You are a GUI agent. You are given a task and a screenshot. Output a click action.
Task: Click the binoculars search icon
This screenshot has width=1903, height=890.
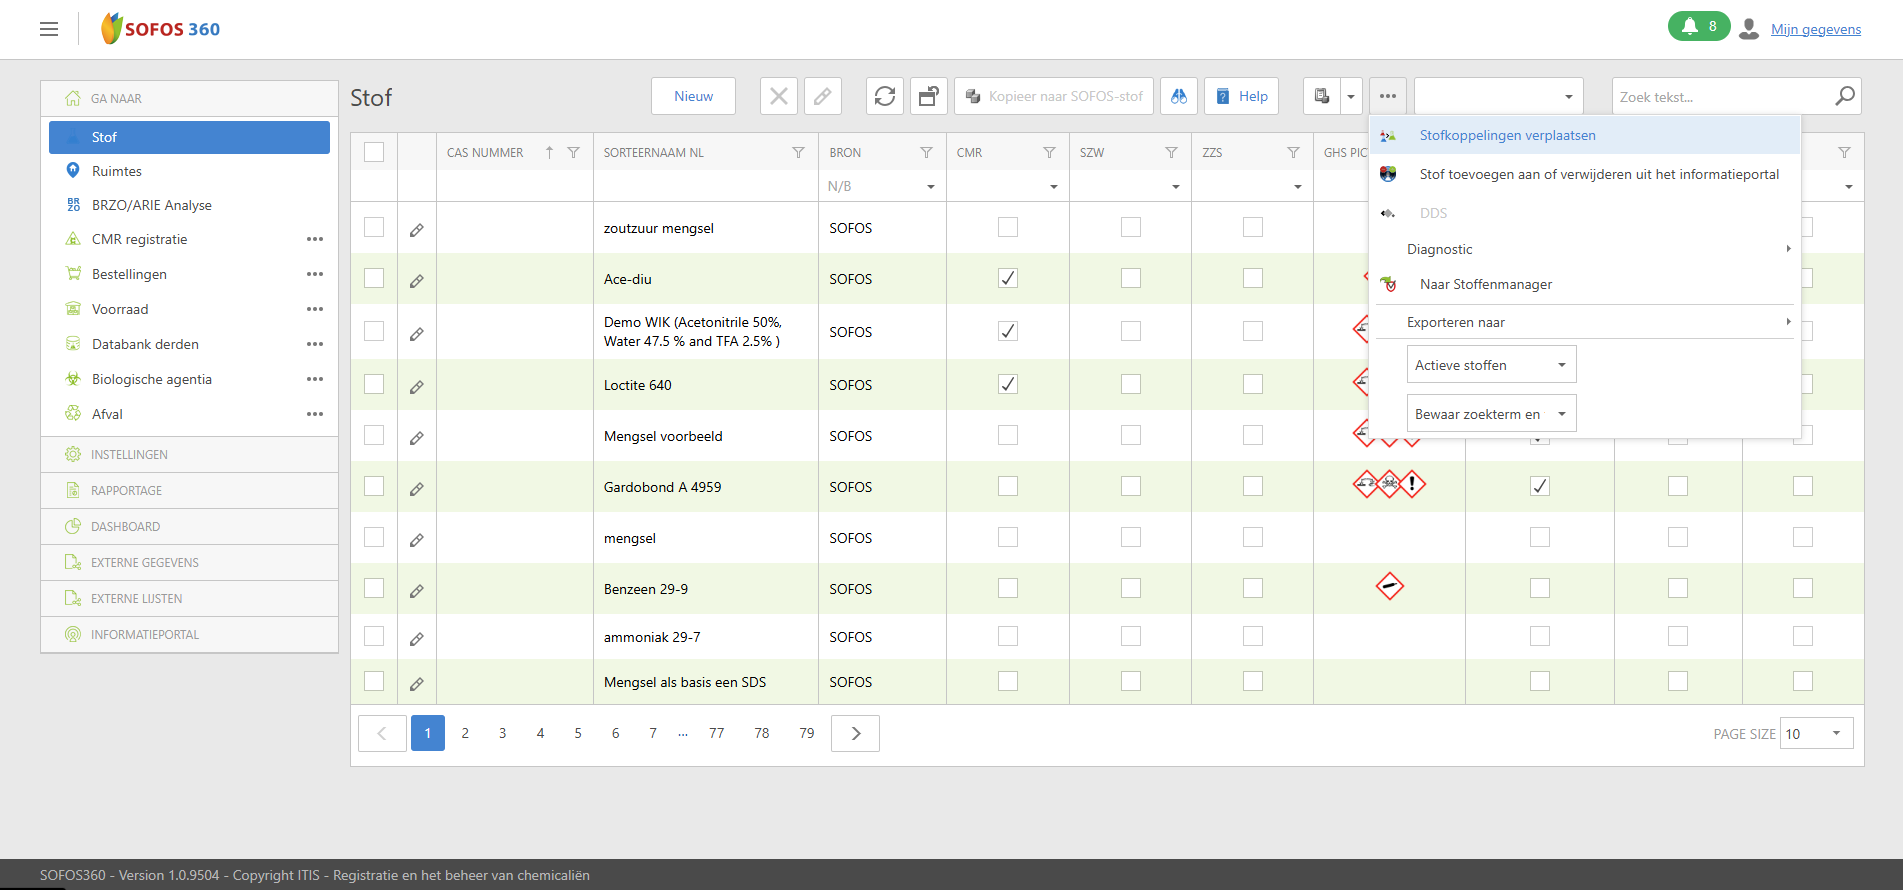[1179, 97]
